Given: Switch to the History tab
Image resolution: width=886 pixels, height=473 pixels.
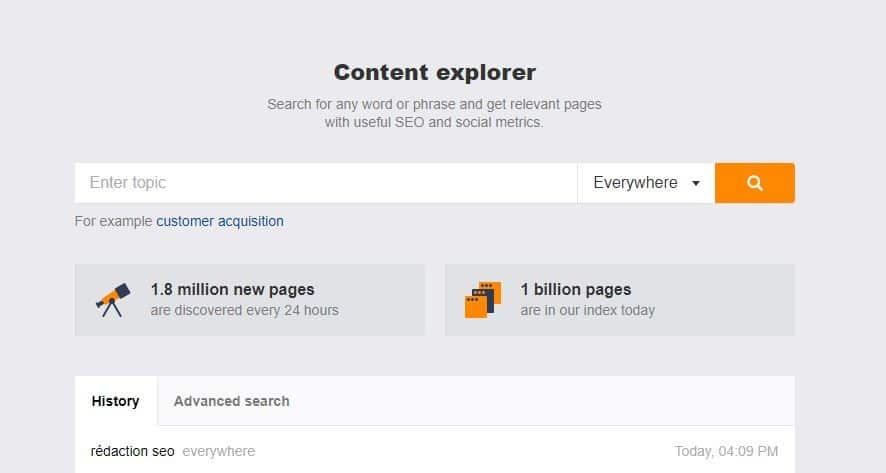Looking at the screenshot, I should point(116,401).
